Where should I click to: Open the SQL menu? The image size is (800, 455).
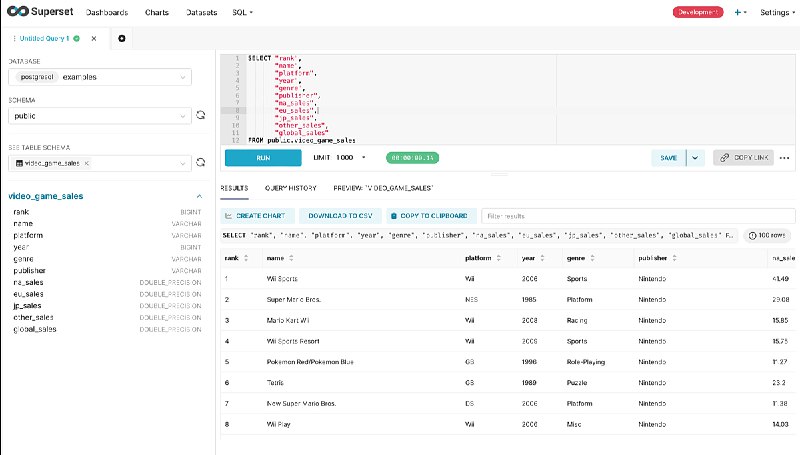(242, 12)
